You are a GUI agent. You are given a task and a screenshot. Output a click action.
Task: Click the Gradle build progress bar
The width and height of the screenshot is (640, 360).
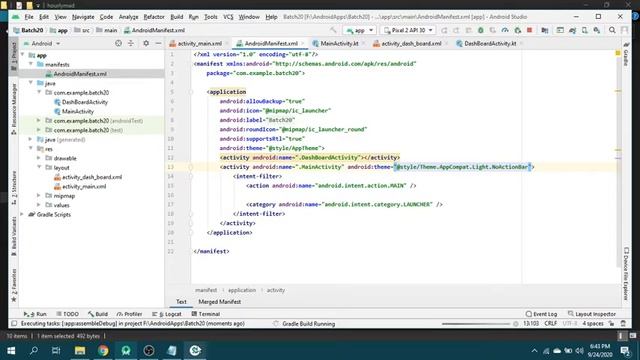coord(476,324)
